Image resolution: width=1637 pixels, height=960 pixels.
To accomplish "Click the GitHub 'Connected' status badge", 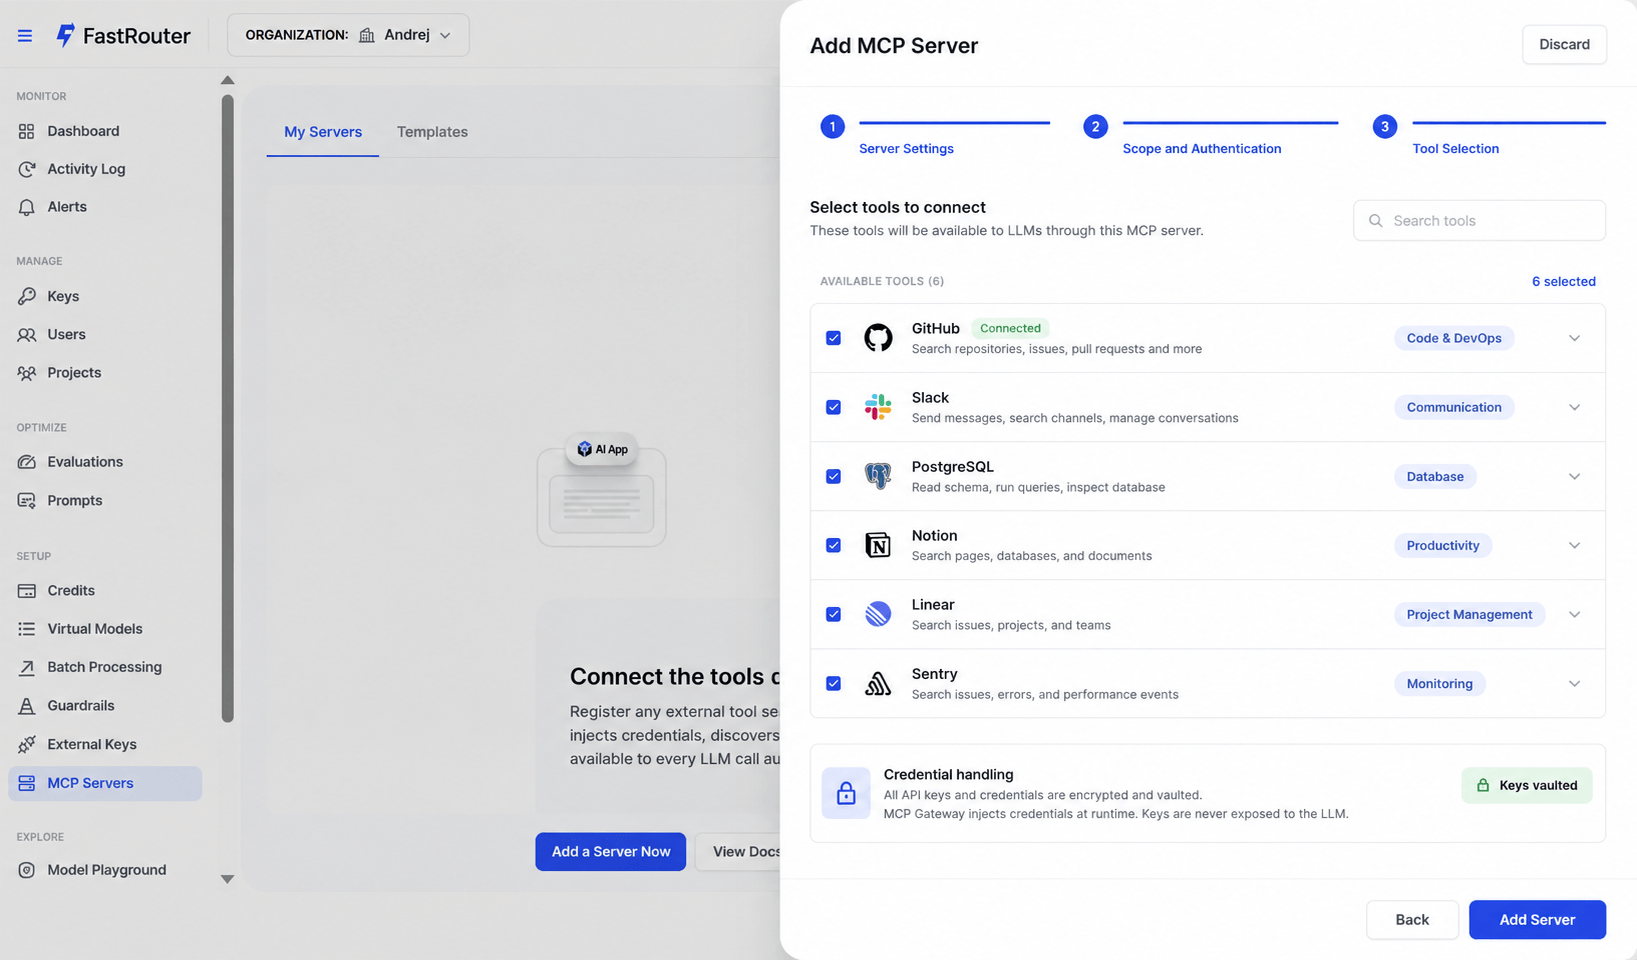I will (1010, 328).
